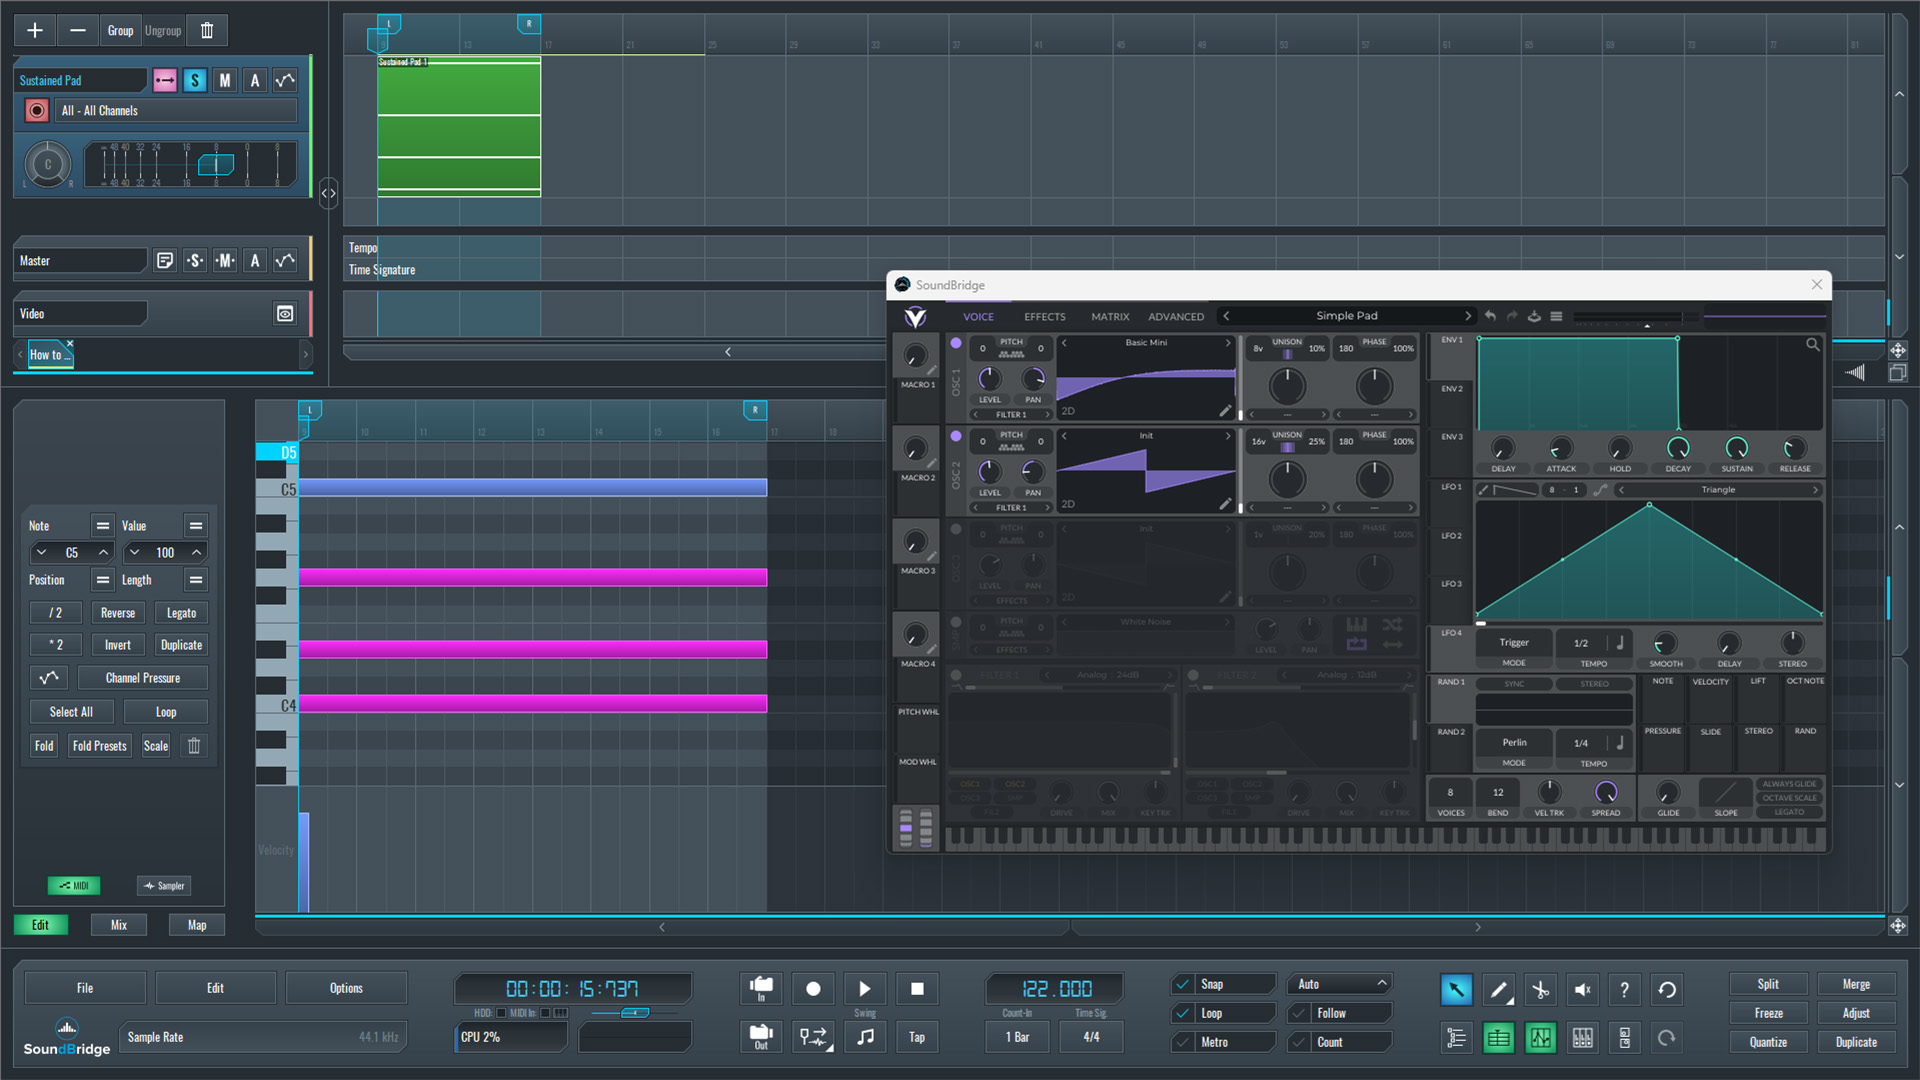The image size is (1920, 1080).
Task: Go to previous preset before Simple Pad
Action: [x=1227, y=316]
